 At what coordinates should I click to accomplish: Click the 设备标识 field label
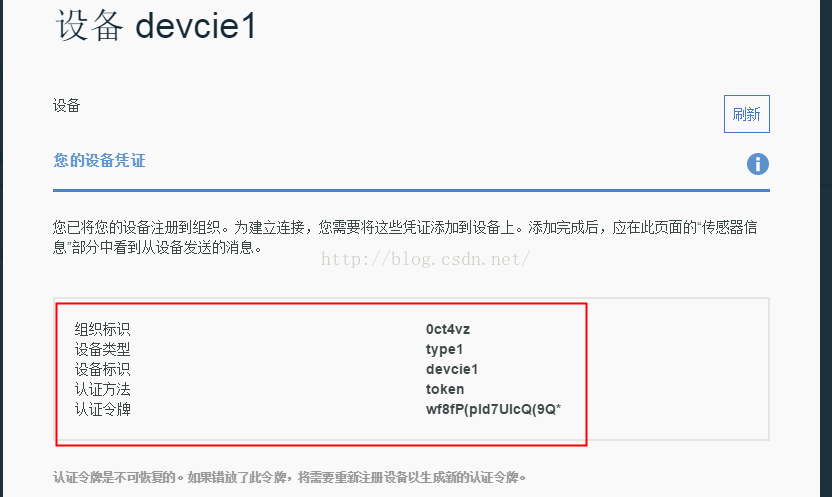click(x=102, y=369)
